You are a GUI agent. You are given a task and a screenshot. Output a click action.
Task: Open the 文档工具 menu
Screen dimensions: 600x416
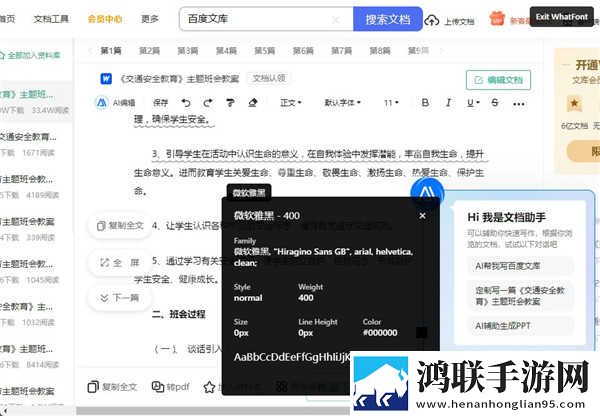coord(51,19)
